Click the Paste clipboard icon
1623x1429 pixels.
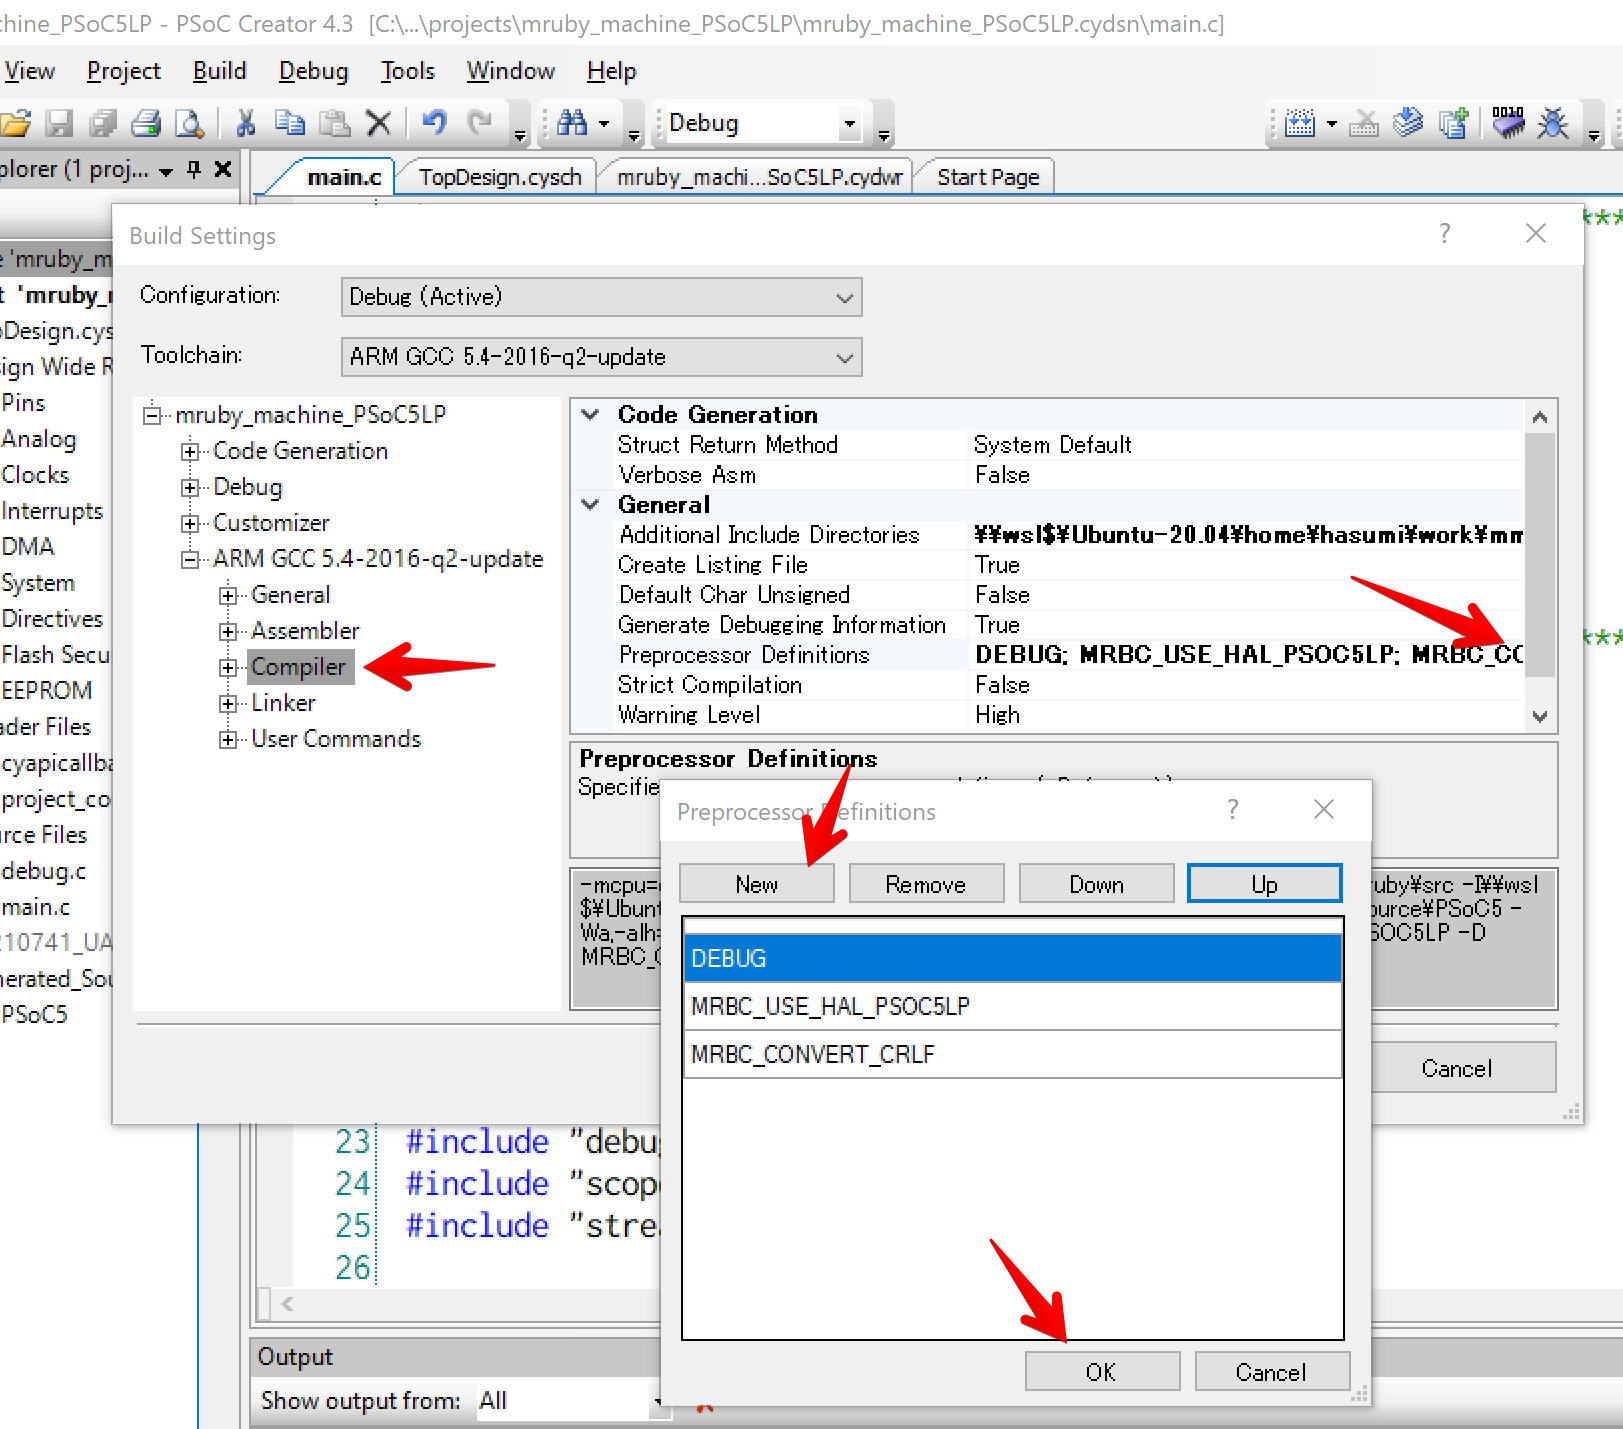[x=334, y=123]
